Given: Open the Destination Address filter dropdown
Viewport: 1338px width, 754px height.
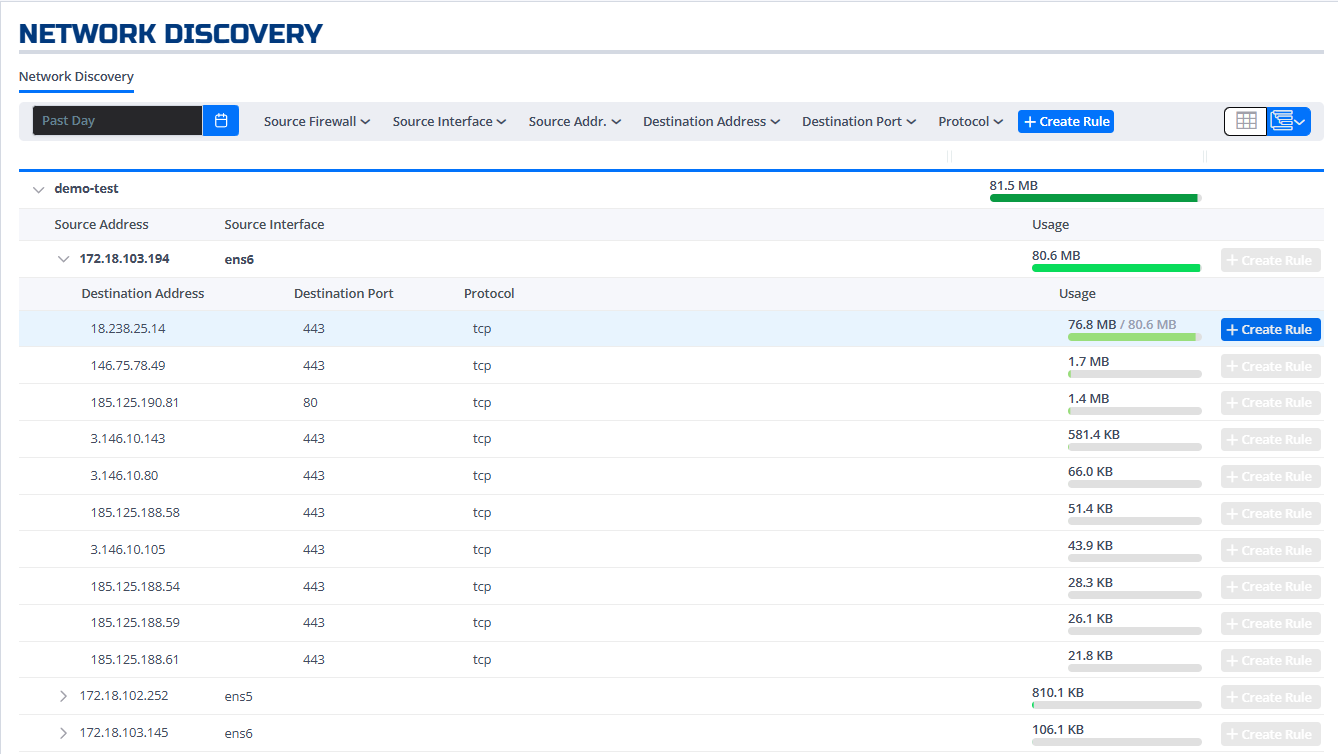Looking at the screenshot, I should coord(710,120).
